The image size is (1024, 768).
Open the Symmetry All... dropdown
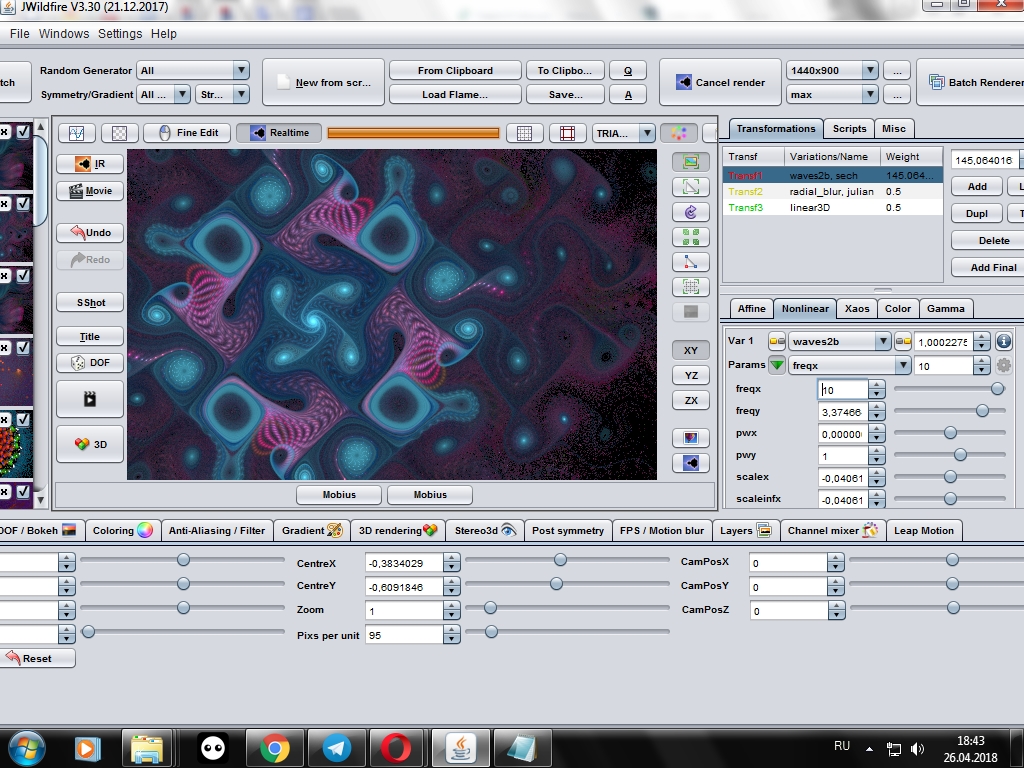click(x=163, y=95)
